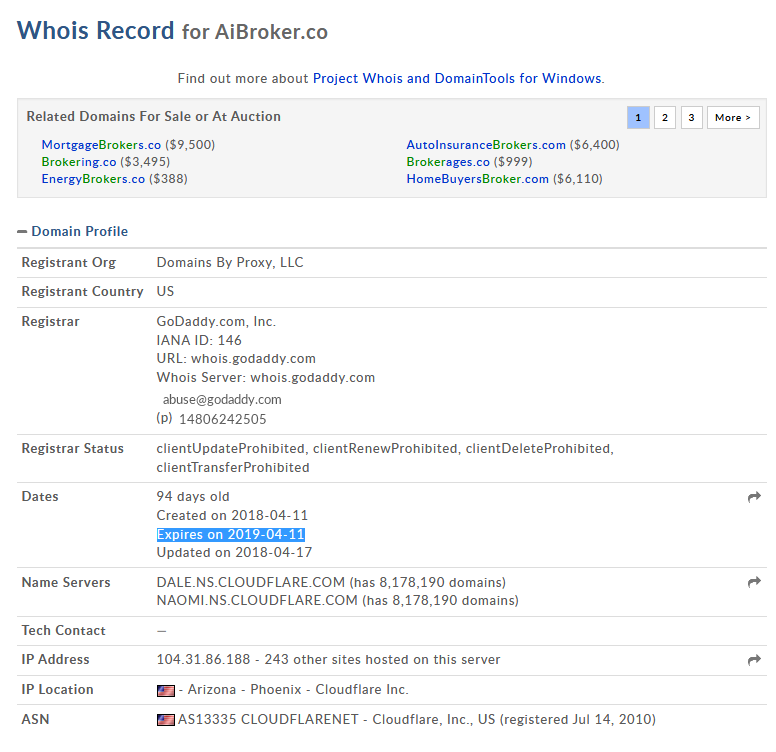This screenshot has width=776, height=752.
Task: Open HomeBuyersBroker.com domain listing
Action: [477, 179]
